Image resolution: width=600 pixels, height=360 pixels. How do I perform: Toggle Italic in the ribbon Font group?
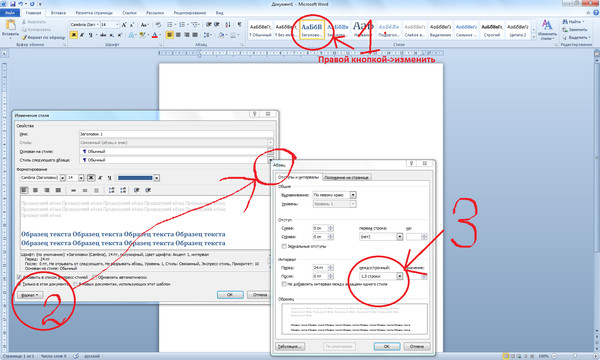82,35
